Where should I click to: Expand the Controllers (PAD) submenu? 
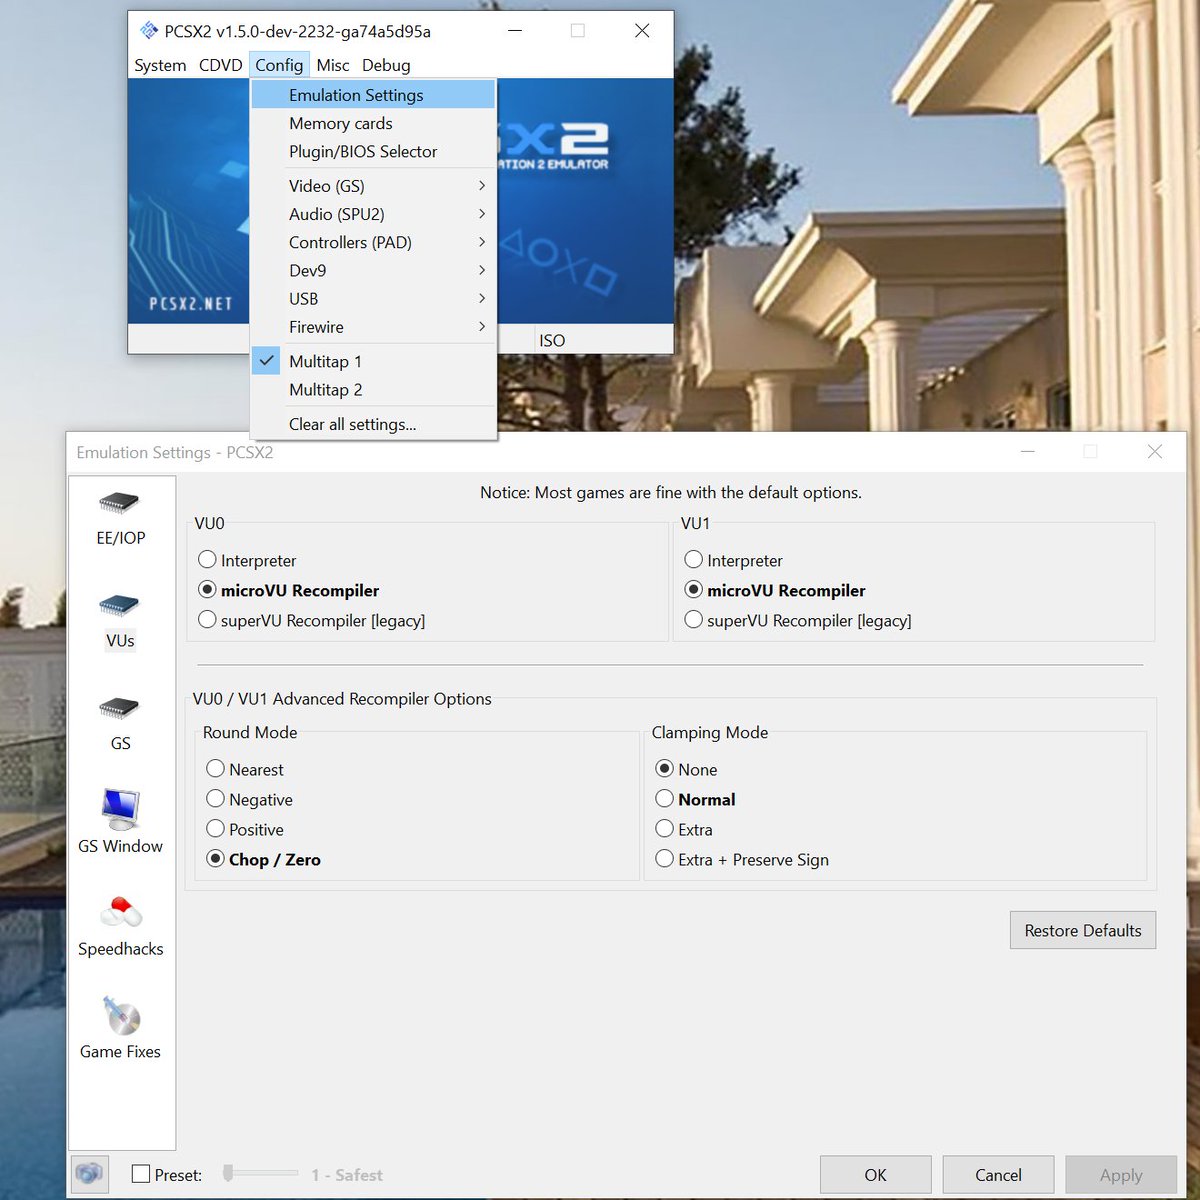pos(373,242)
